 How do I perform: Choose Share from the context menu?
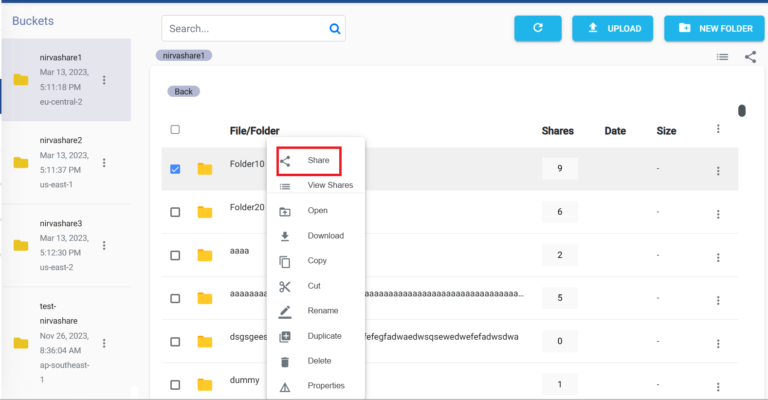pos(318,160)
